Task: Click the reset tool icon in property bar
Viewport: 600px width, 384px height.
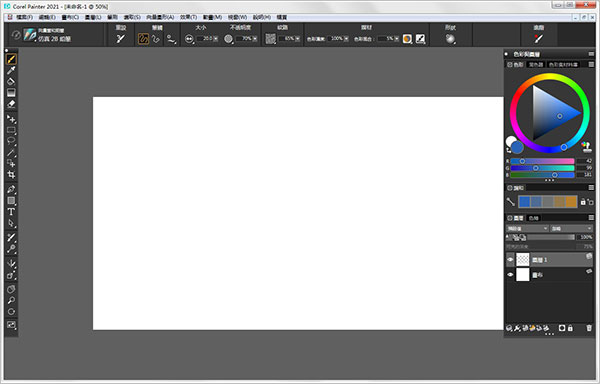Action: point(121,39)
